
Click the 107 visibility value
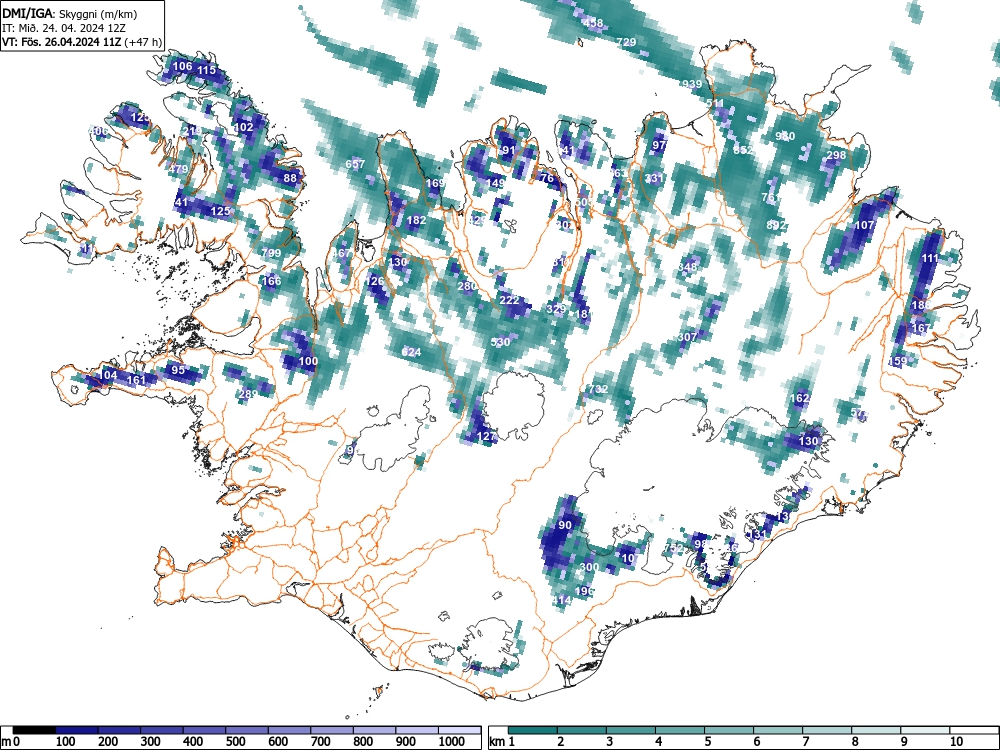pos(864,225)
